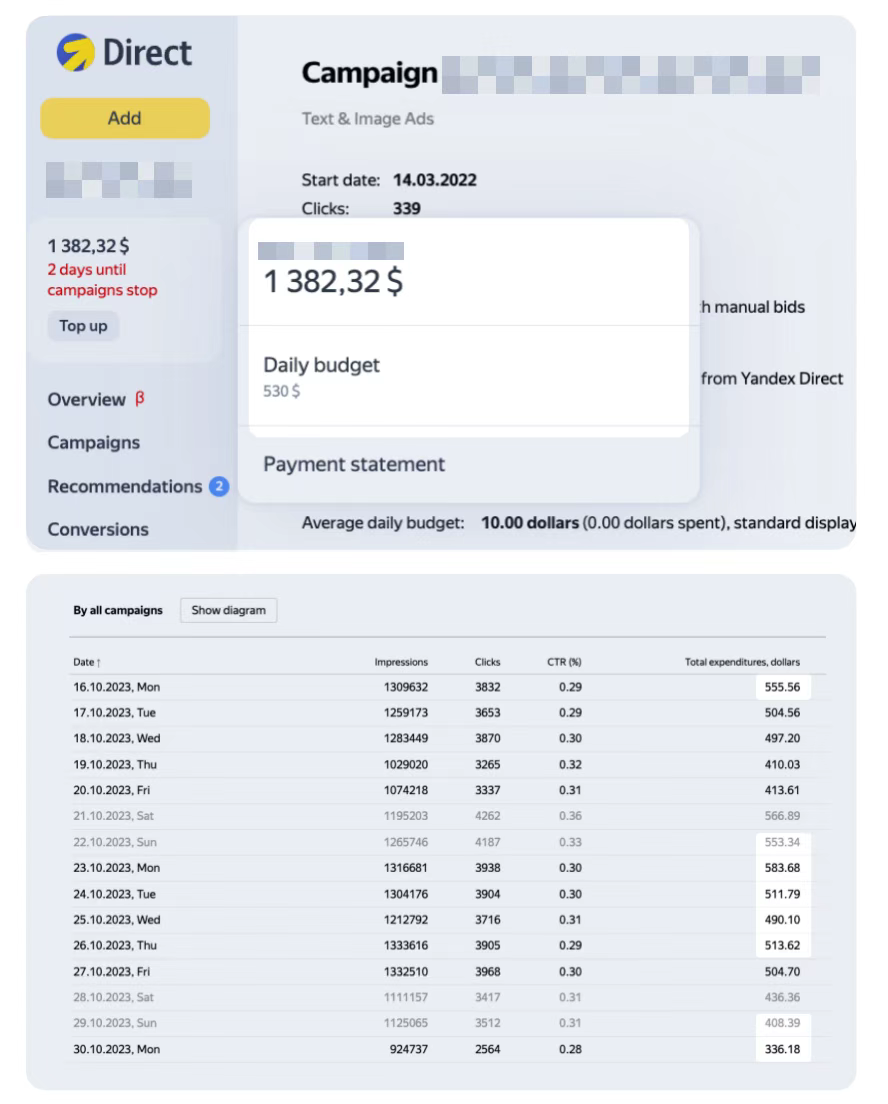Screen dimensions: 888x1104
Task: Click the 20.10.2023, Fri date row
Action: [447, 791]
